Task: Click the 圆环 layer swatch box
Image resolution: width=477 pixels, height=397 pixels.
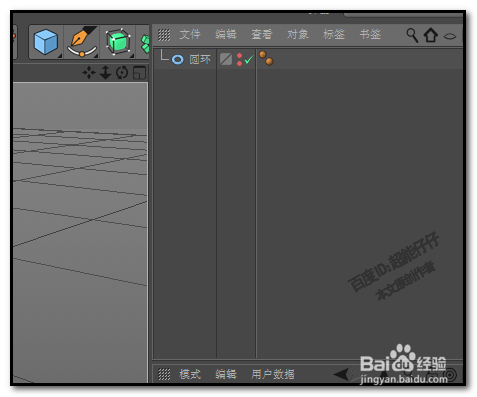Action: (226, 59)
